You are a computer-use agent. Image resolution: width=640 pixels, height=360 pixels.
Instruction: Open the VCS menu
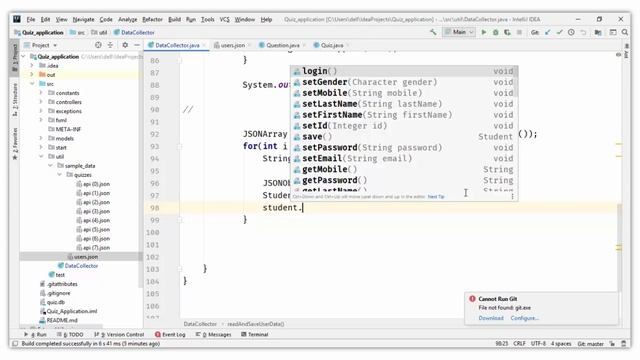pos(224,19)
